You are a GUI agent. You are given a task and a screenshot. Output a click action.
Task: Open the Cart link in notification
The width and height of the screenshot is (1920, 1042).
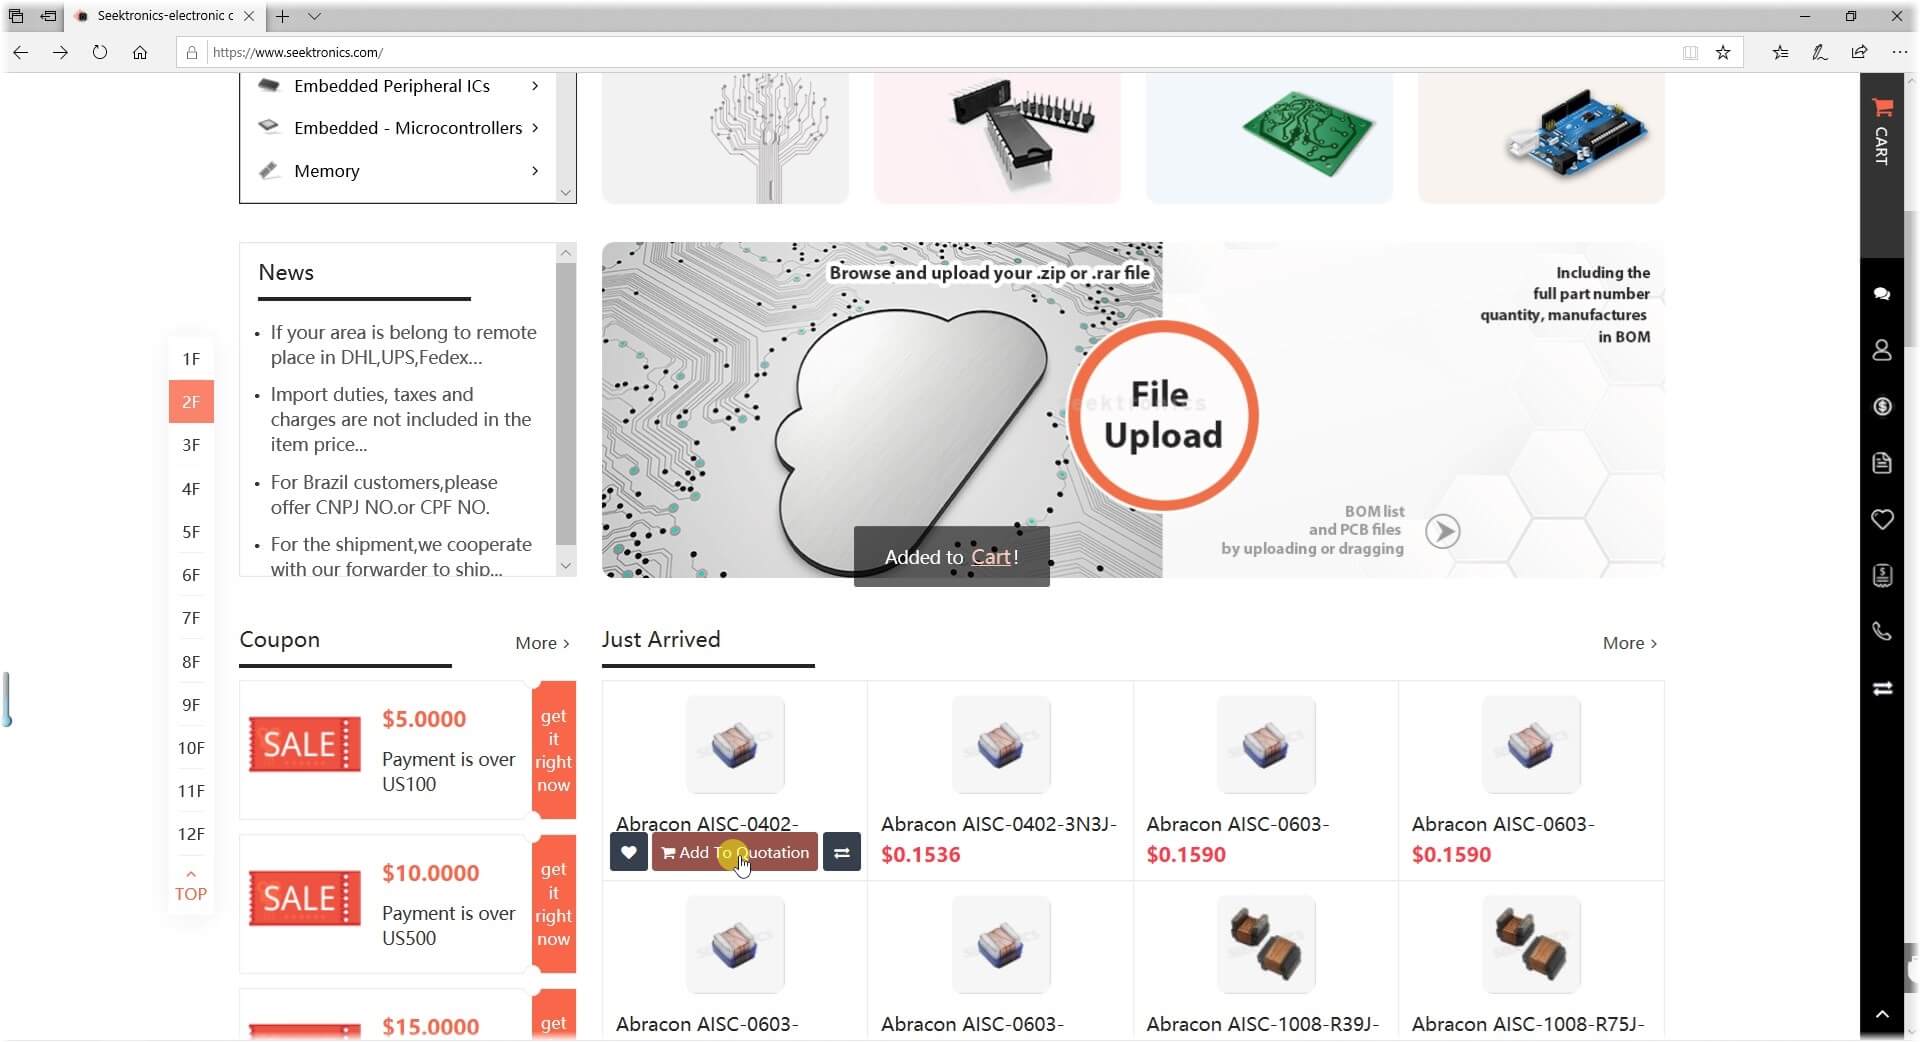(991, 557)
